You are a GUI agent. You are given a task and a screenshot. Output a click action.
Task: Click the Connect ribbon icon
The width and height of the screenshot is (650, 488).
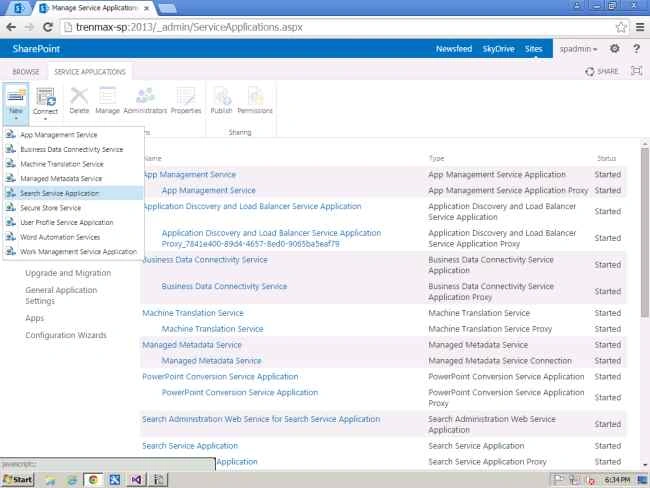[45, 97]
